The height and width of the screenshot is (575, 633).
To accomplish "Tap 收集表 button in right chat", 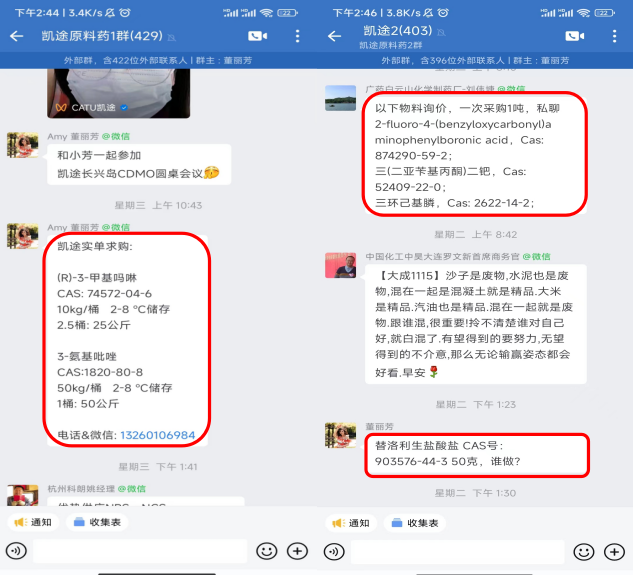I will click(415, 523).
